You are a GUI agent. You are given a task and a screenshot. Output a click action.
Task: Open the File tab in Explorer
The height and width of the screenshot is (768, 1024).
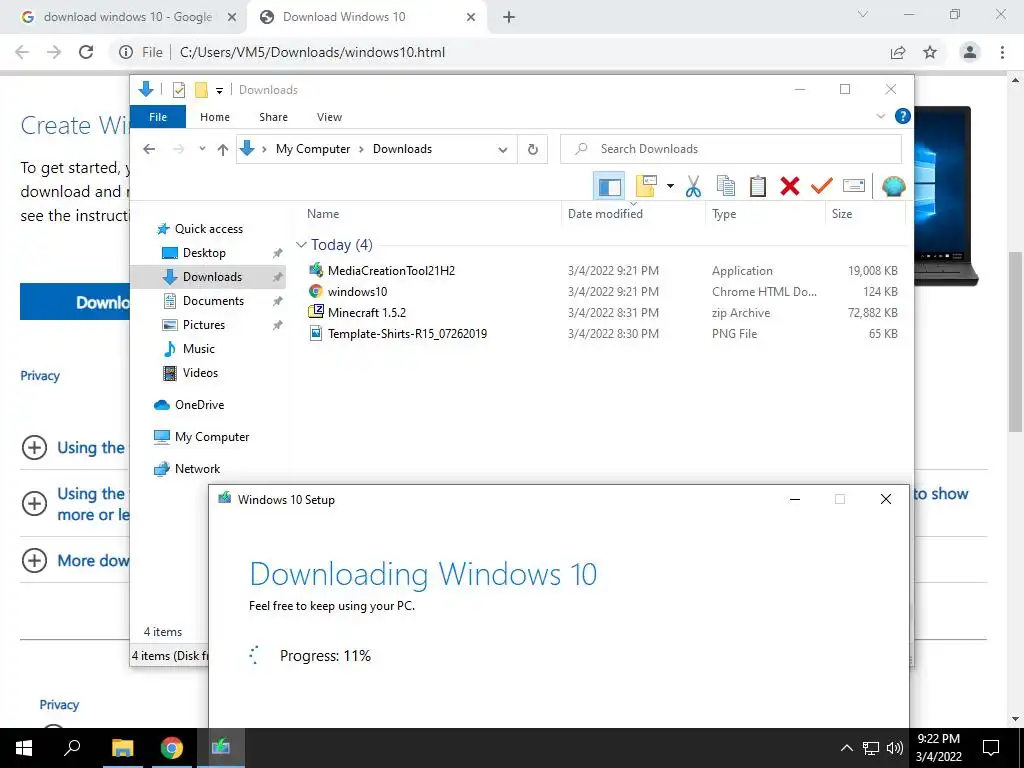[x=158, y=117]
